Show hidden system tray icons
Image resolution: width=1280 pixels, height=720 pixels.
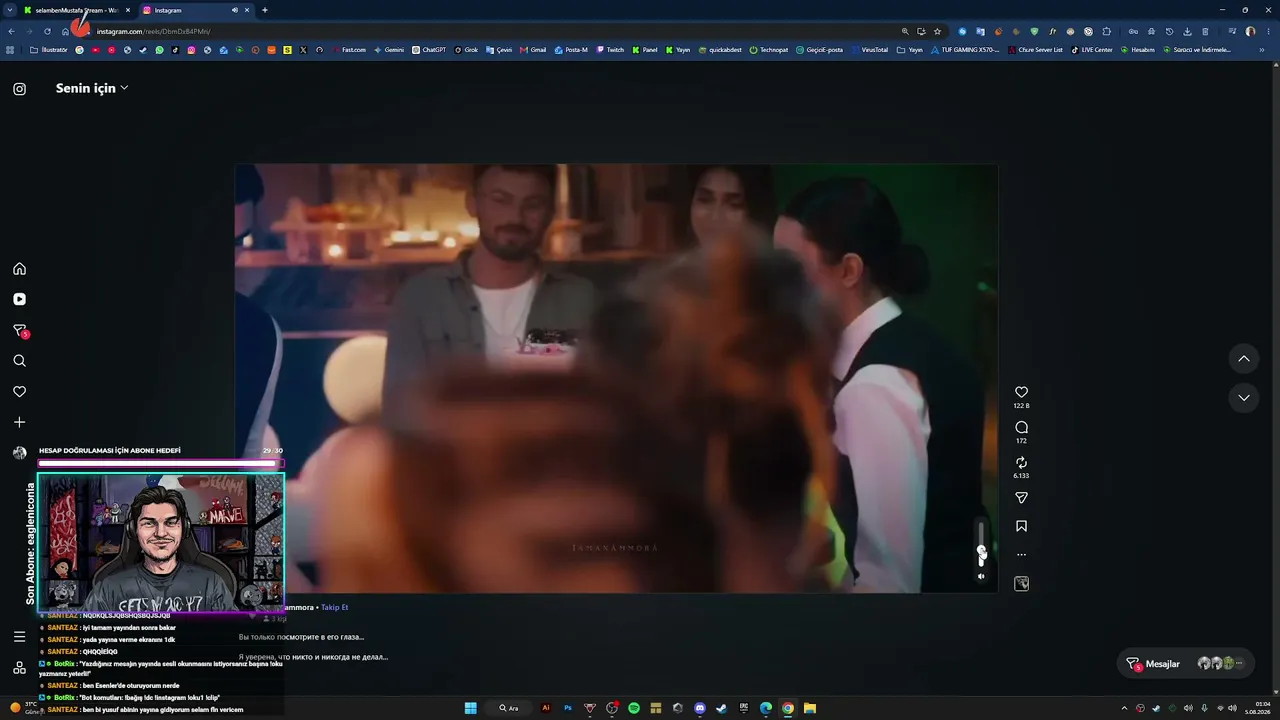[x=1125, y=708]
